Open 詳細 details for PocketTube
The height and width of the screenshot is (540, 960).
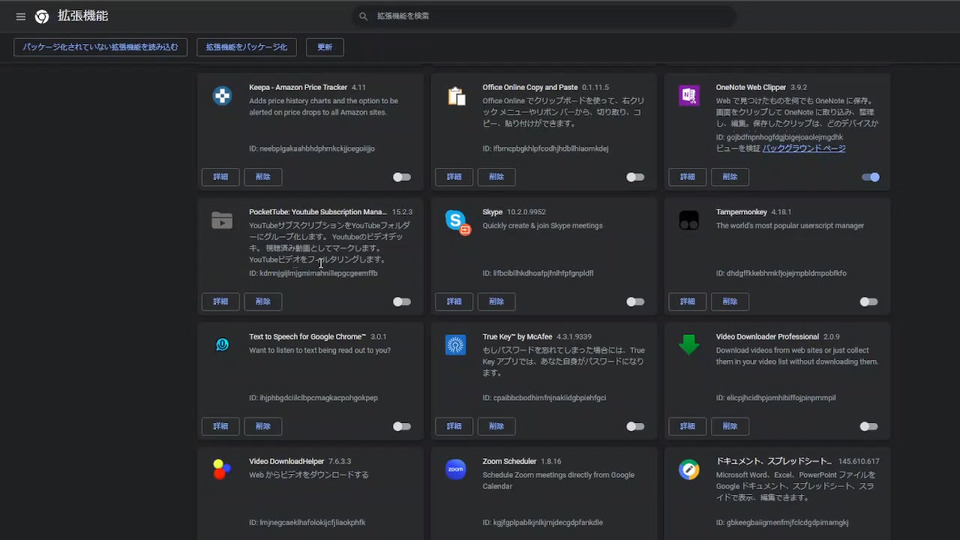click(220, 302)
